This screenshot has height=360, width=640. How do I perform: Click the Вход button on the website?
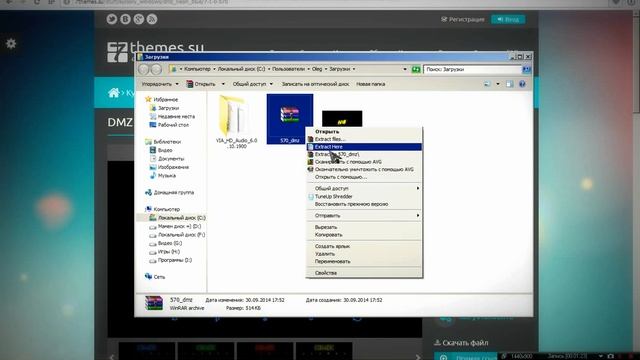click(508, 19)
